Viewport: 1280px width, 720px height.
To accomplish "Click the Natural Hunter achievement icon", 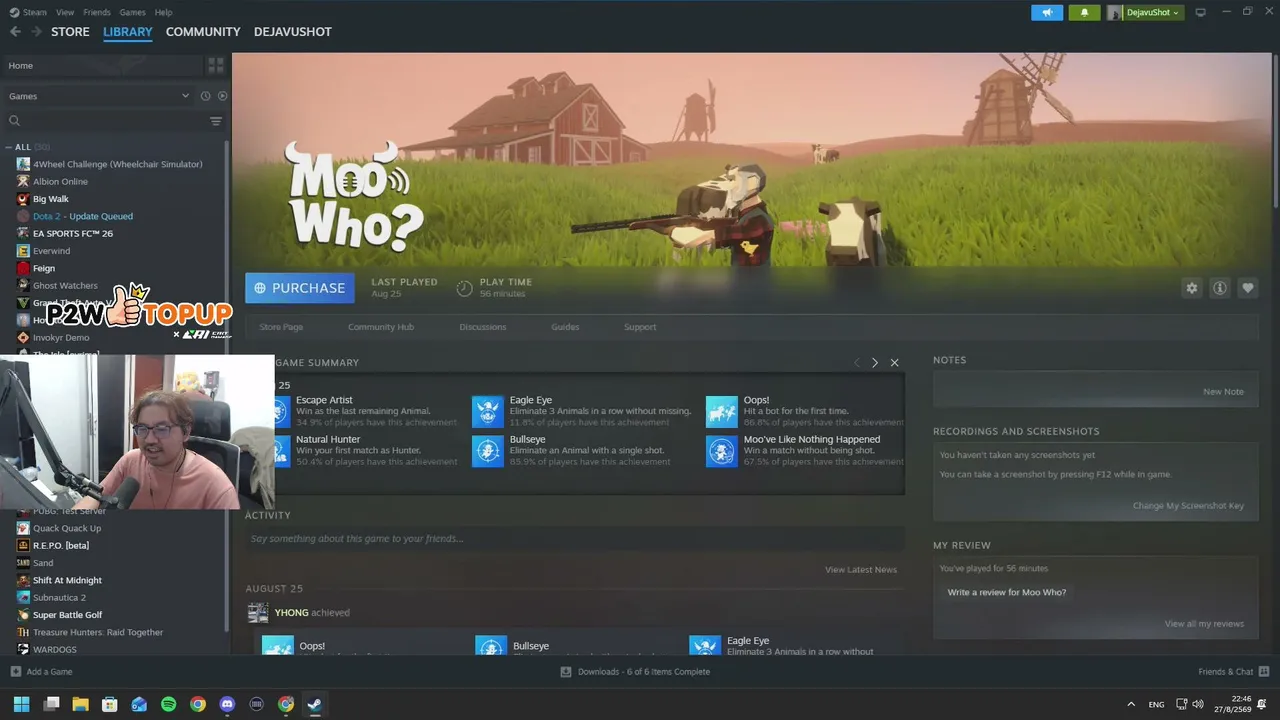I will pos(280,451).
